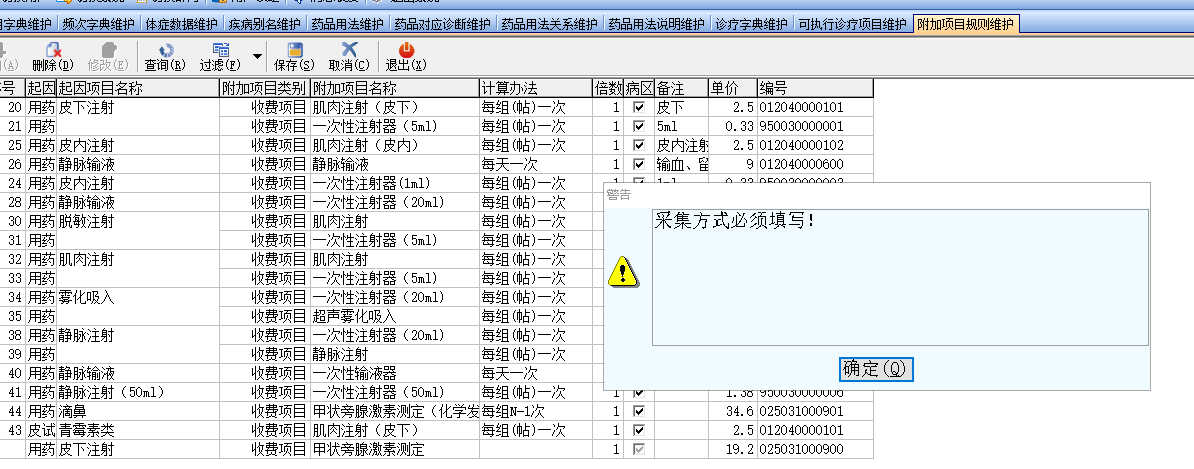Open the dropdown arrow next to 过滤(F)
The height and width of the screenshot is (469, 1194).
257,56
